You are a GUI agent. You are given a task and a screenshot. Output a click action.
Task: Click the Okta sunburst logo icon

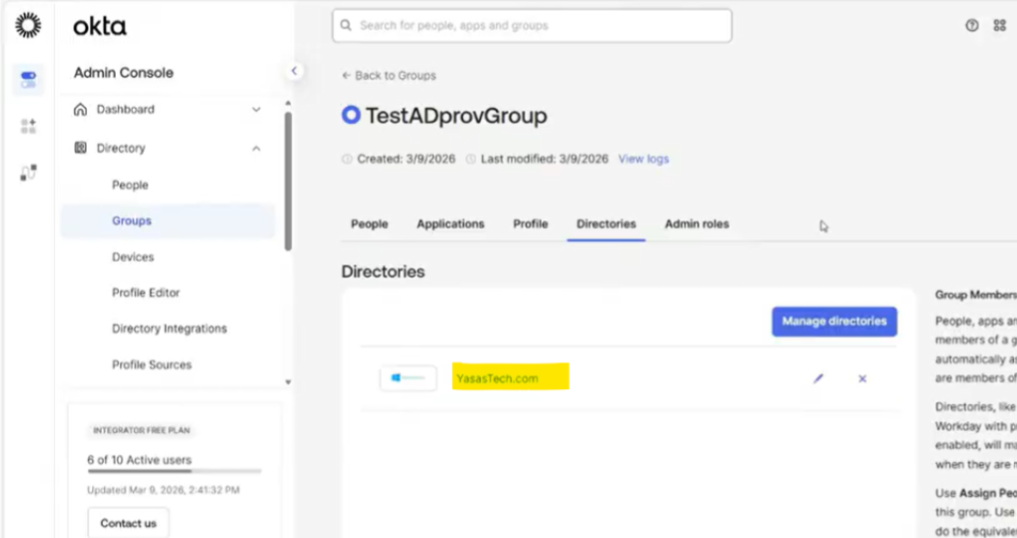(28, 26)
